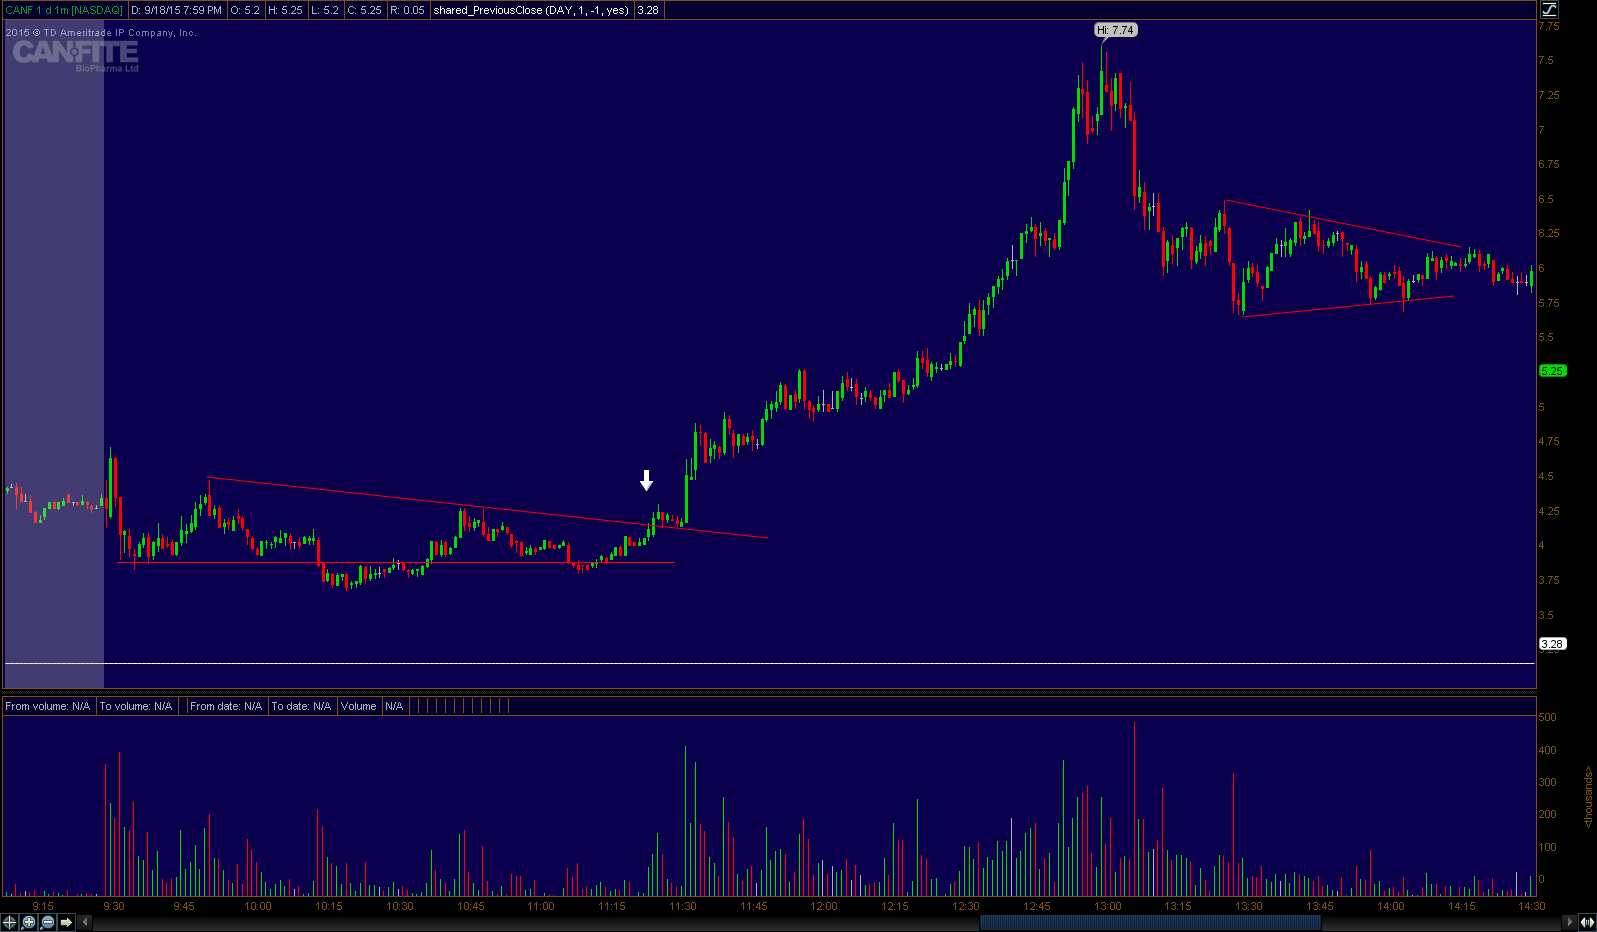Viewport: 1597px width, 932px height.
Task: Open the price axis auto-fit scale icon
Action: (x=1548, y=9)
